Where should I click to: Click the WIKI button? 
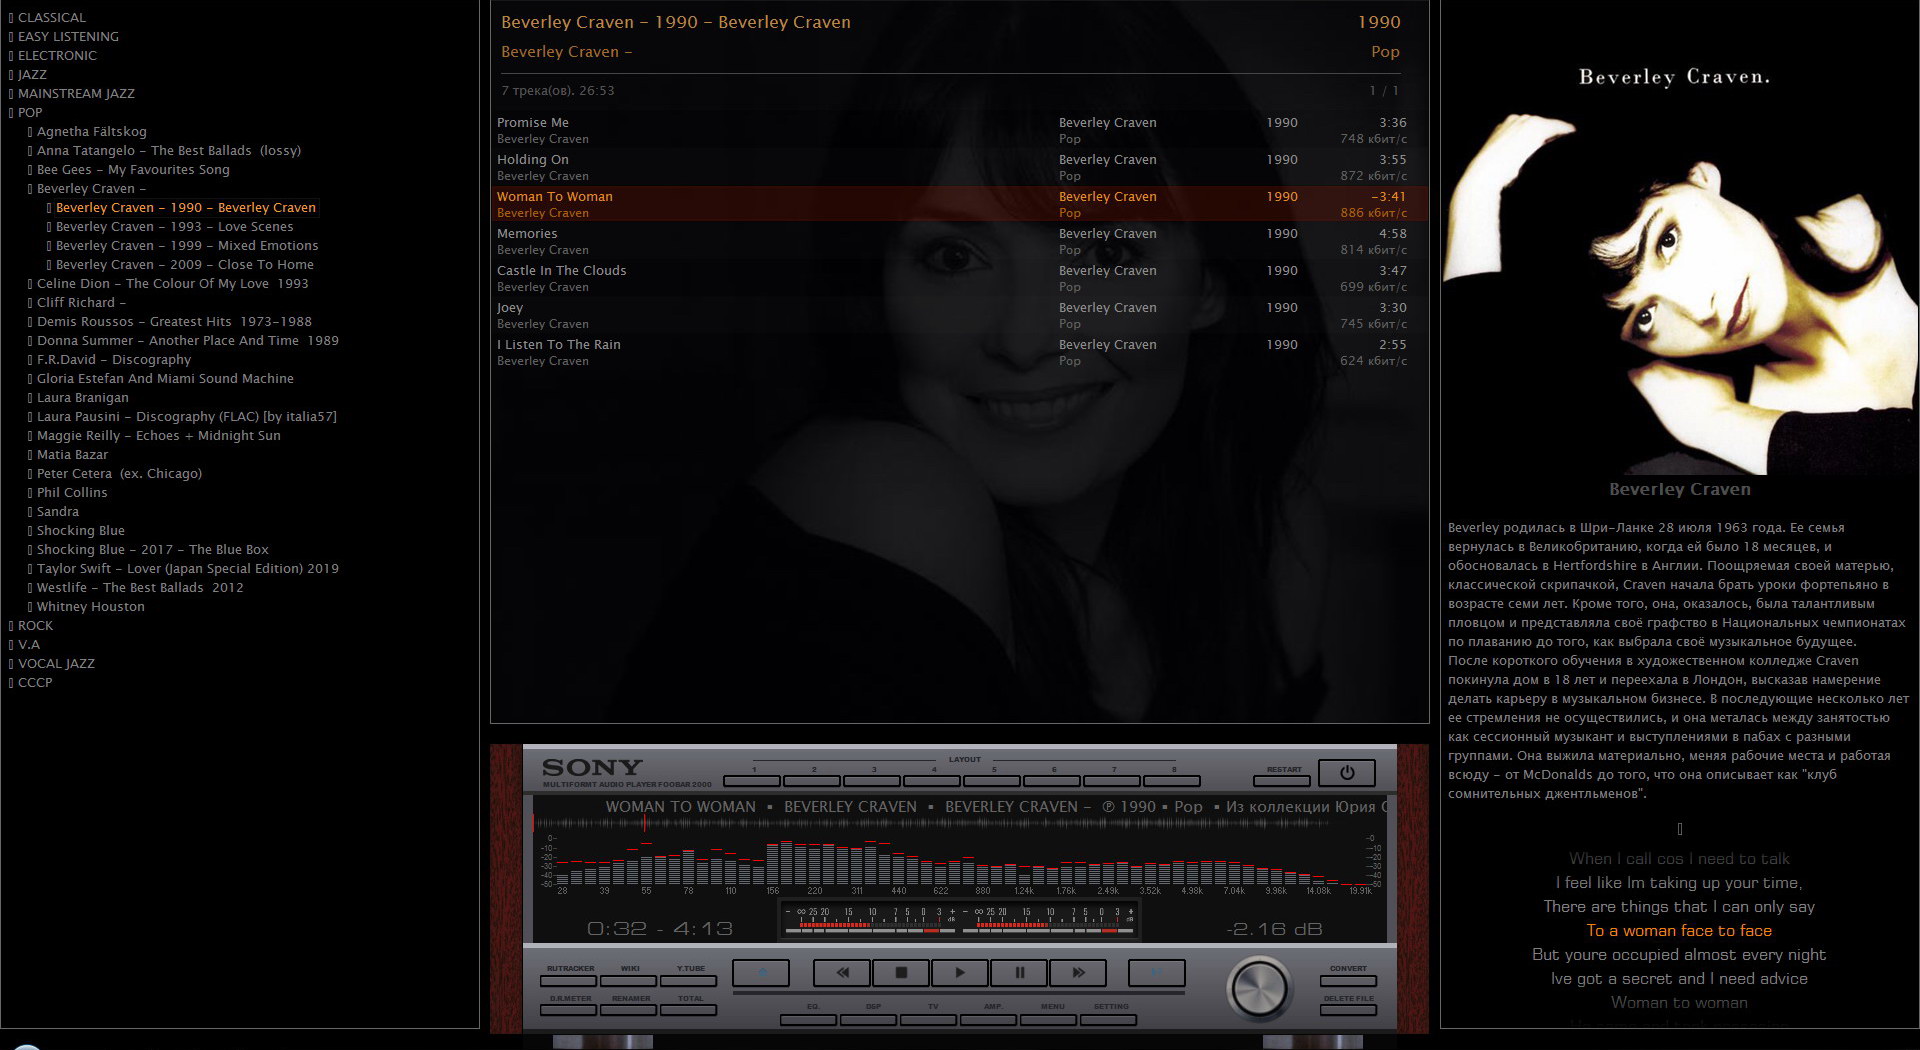click(x=630, y=980)
